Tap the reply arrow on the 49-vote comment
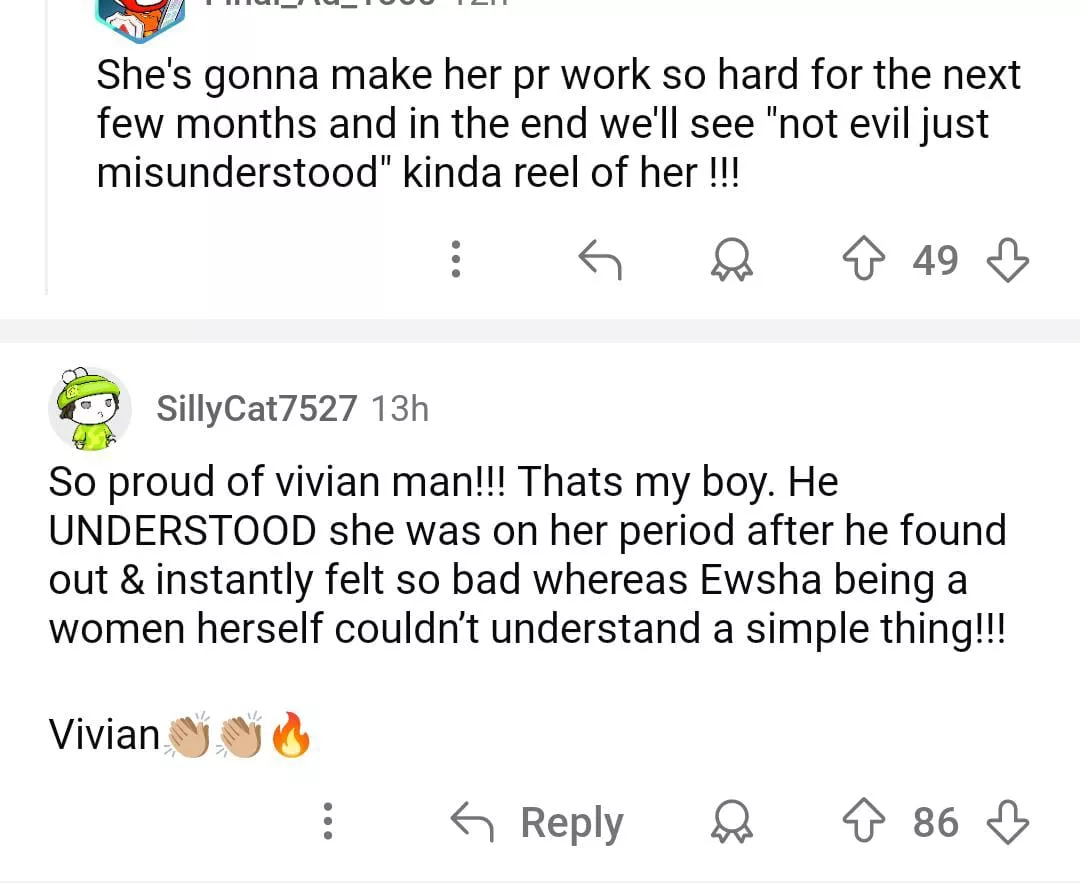The height and width of the screenshot is (883, 1080). pos(600,261)
